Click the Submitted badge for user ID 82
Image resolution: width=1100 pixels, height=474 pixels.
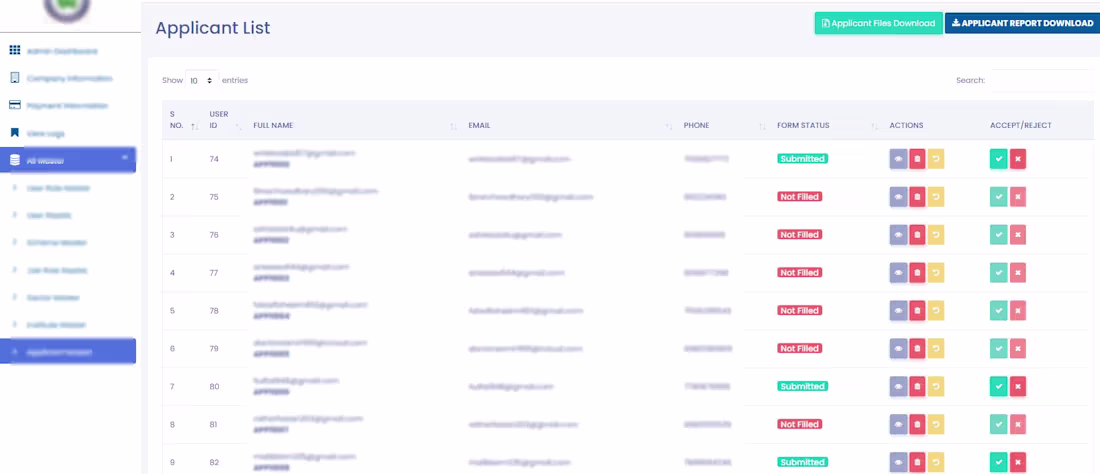803,462
